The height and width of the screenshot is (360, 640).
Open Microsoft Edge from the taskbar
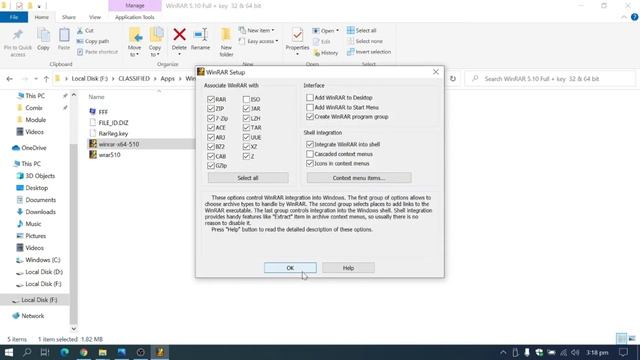[x=64, y=352]
